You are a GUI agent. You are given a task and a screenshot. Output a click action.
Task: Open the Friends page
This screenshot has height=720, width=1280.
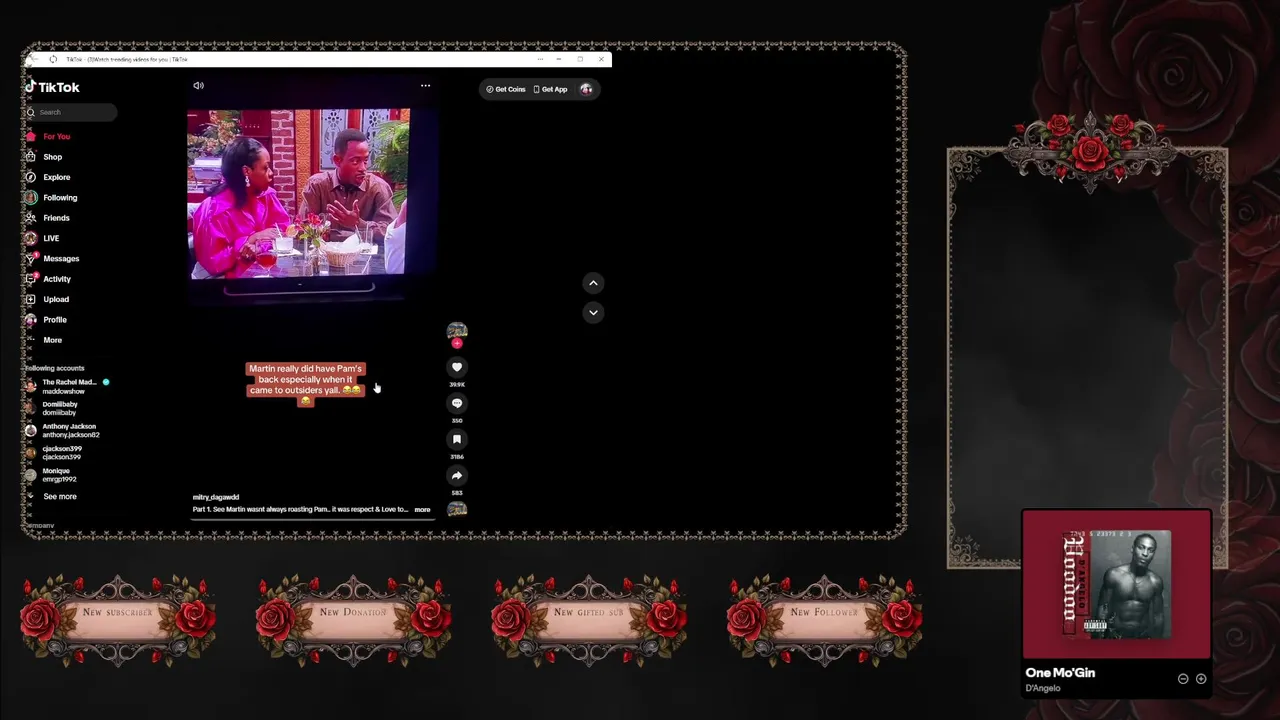click(56, 218)
